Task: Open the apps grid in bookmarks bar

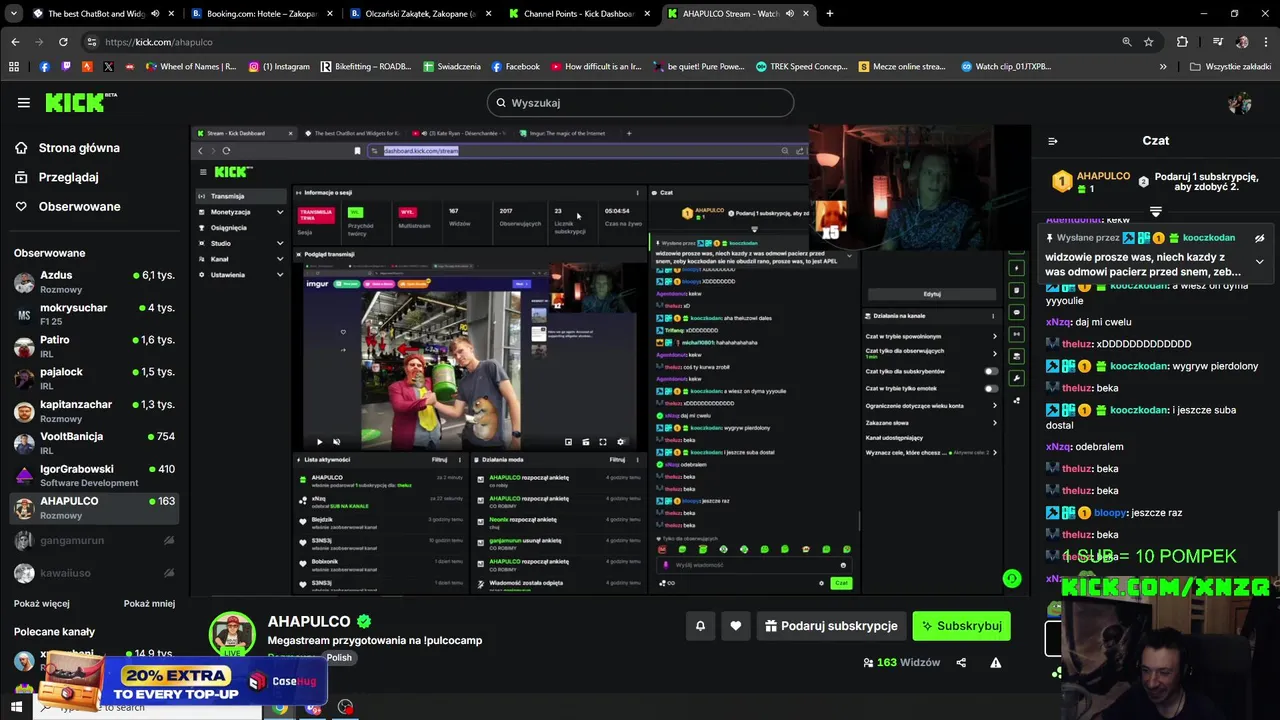Action: coord(14,67)
